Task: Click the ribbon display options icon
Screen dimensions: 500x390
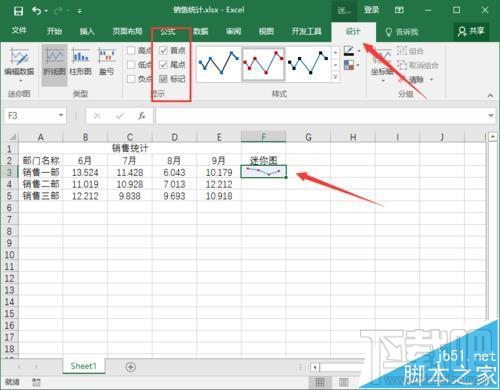Action: (399, 10)
